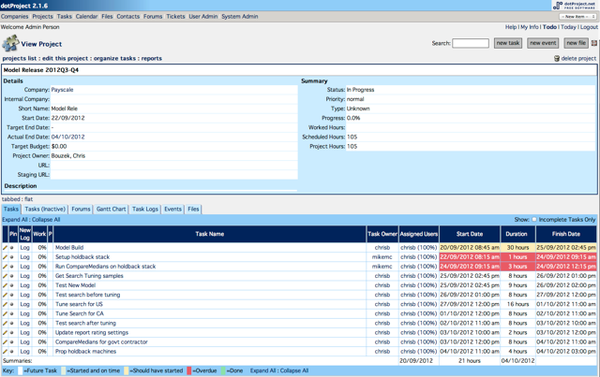Viewport: 600px width, 377px height.
Task: Pin the Prop holdback machines task
Action: click(x=12, y=351)
